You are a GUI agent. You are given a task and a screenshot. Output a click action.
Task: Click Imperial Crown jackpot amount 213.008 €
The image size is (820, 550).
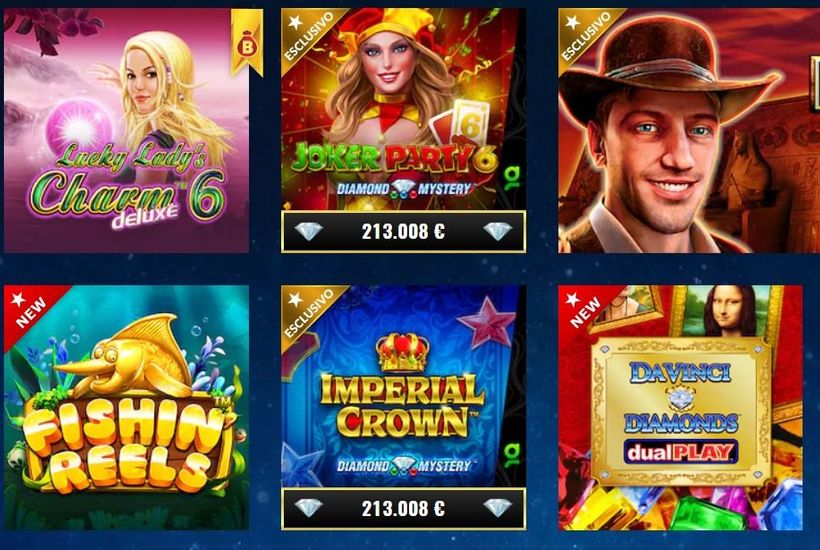tap(403, 508)
